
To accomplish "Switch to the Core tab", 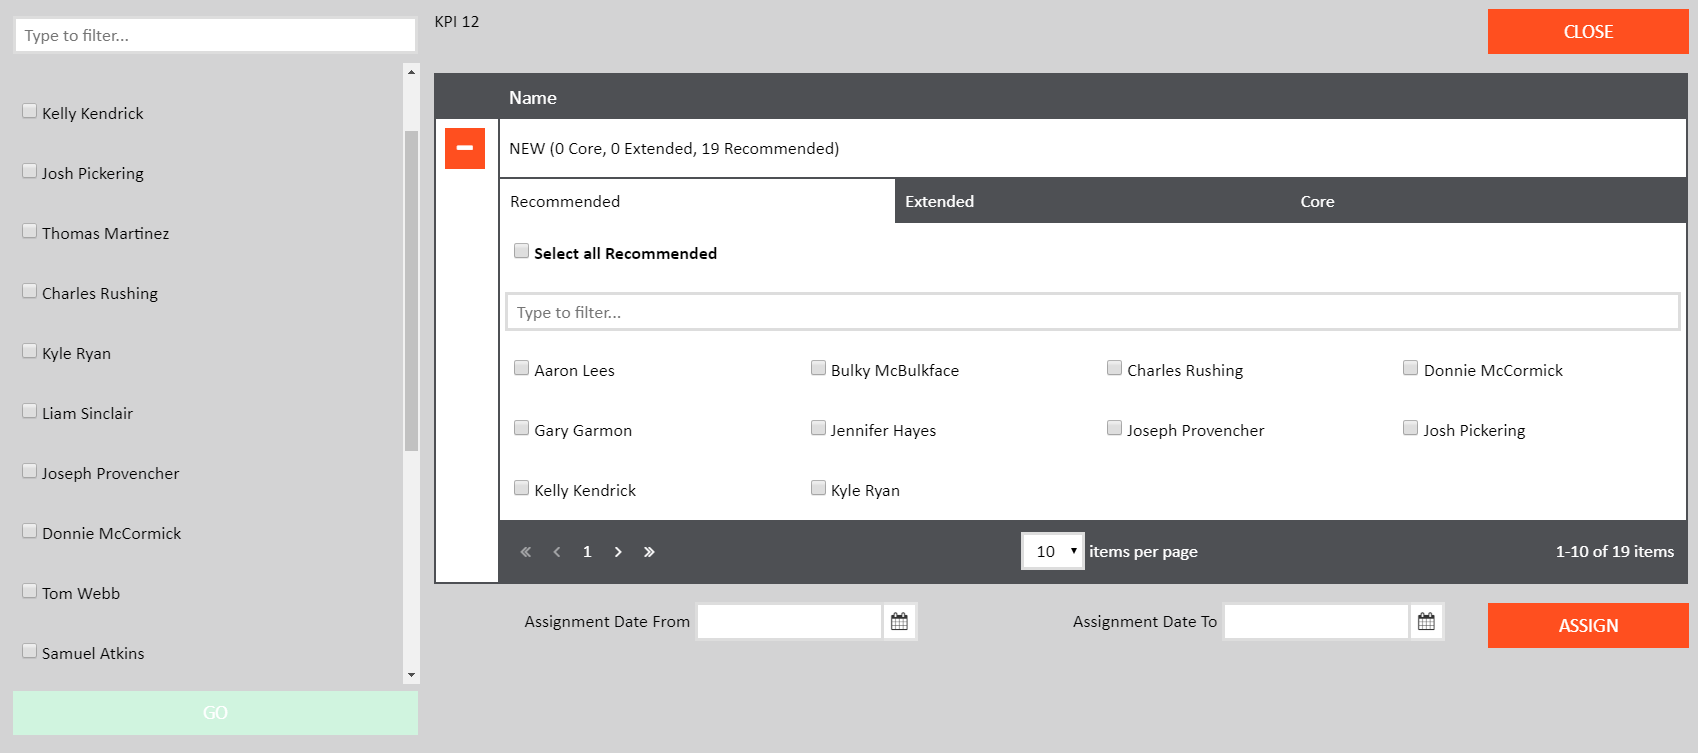I will (x=1317, y=202).
